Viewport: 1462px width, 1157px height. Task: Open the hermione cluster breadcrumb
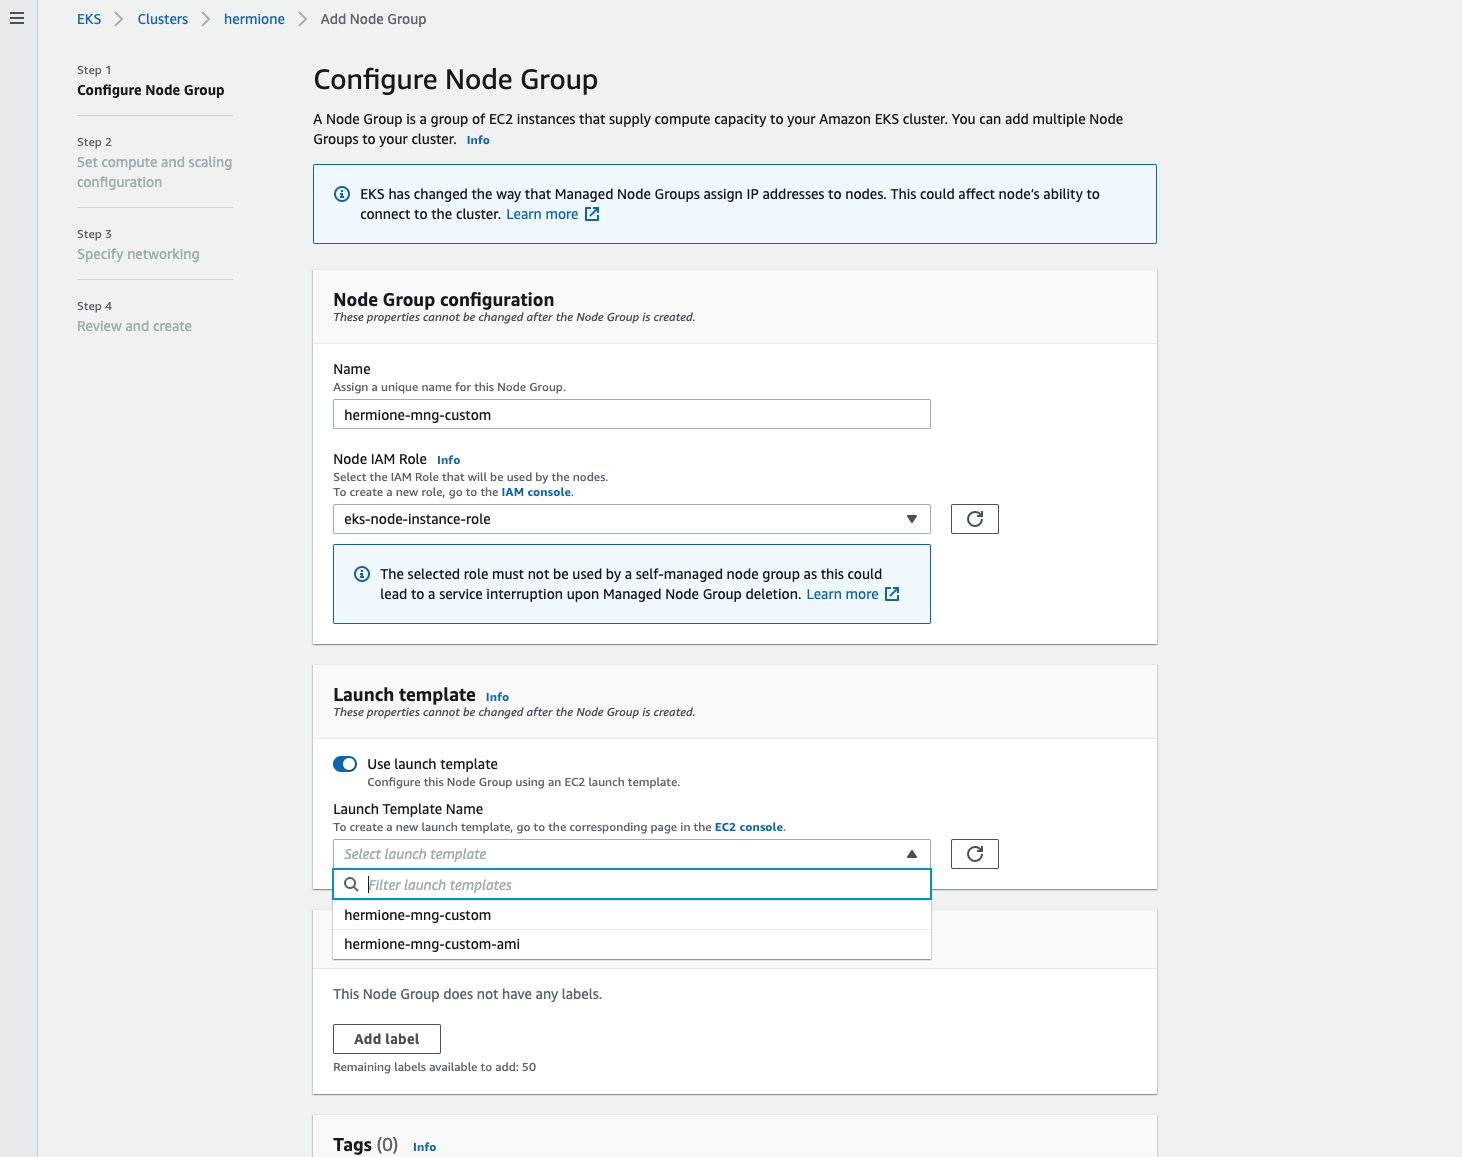coord(254,19)
